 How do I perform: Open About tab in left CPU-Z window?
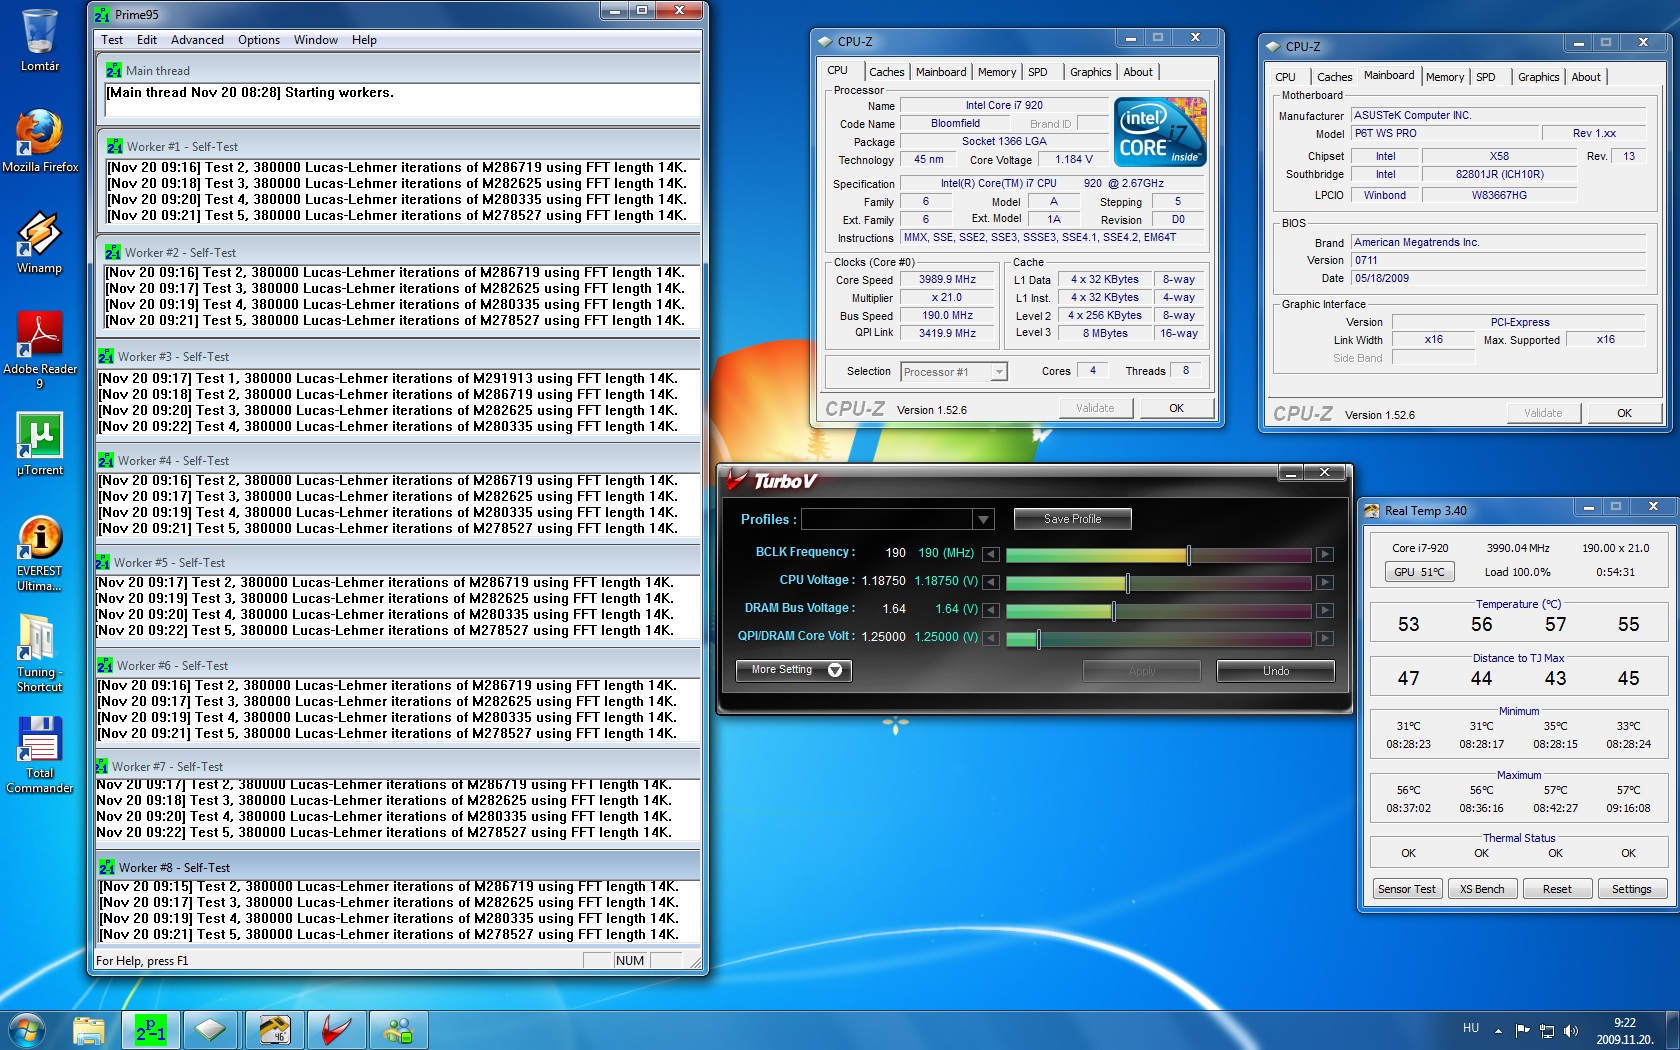coord(1138,72)
